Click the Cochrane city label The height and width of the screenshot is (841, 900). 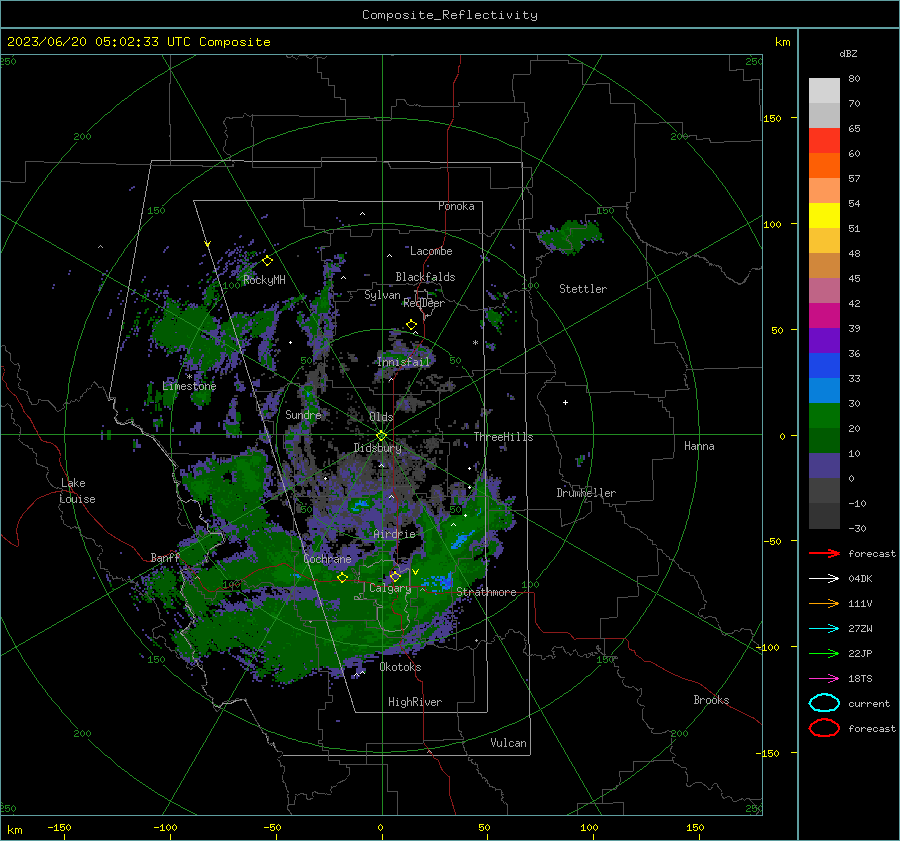tap(327, 559)
